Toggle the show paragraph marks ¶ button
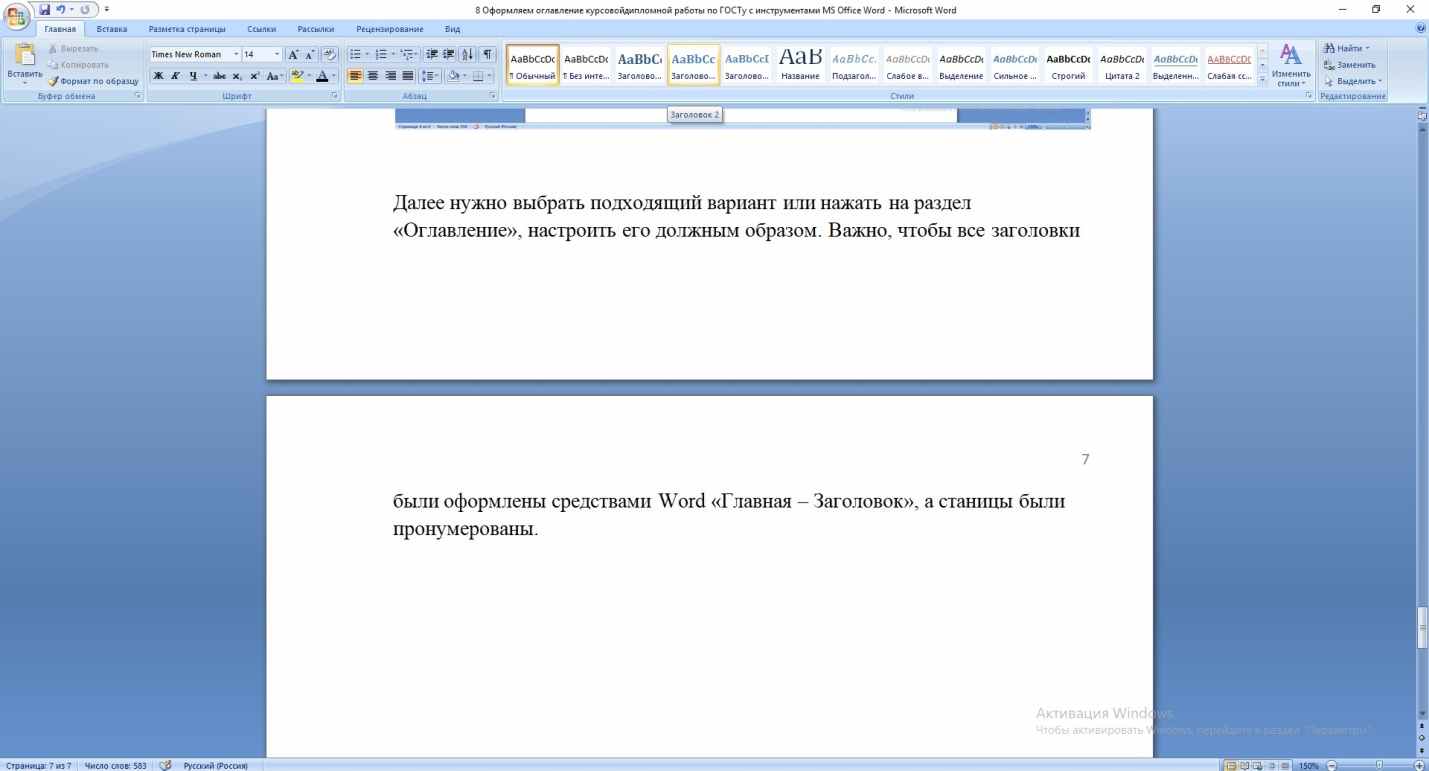 point(488,55)
